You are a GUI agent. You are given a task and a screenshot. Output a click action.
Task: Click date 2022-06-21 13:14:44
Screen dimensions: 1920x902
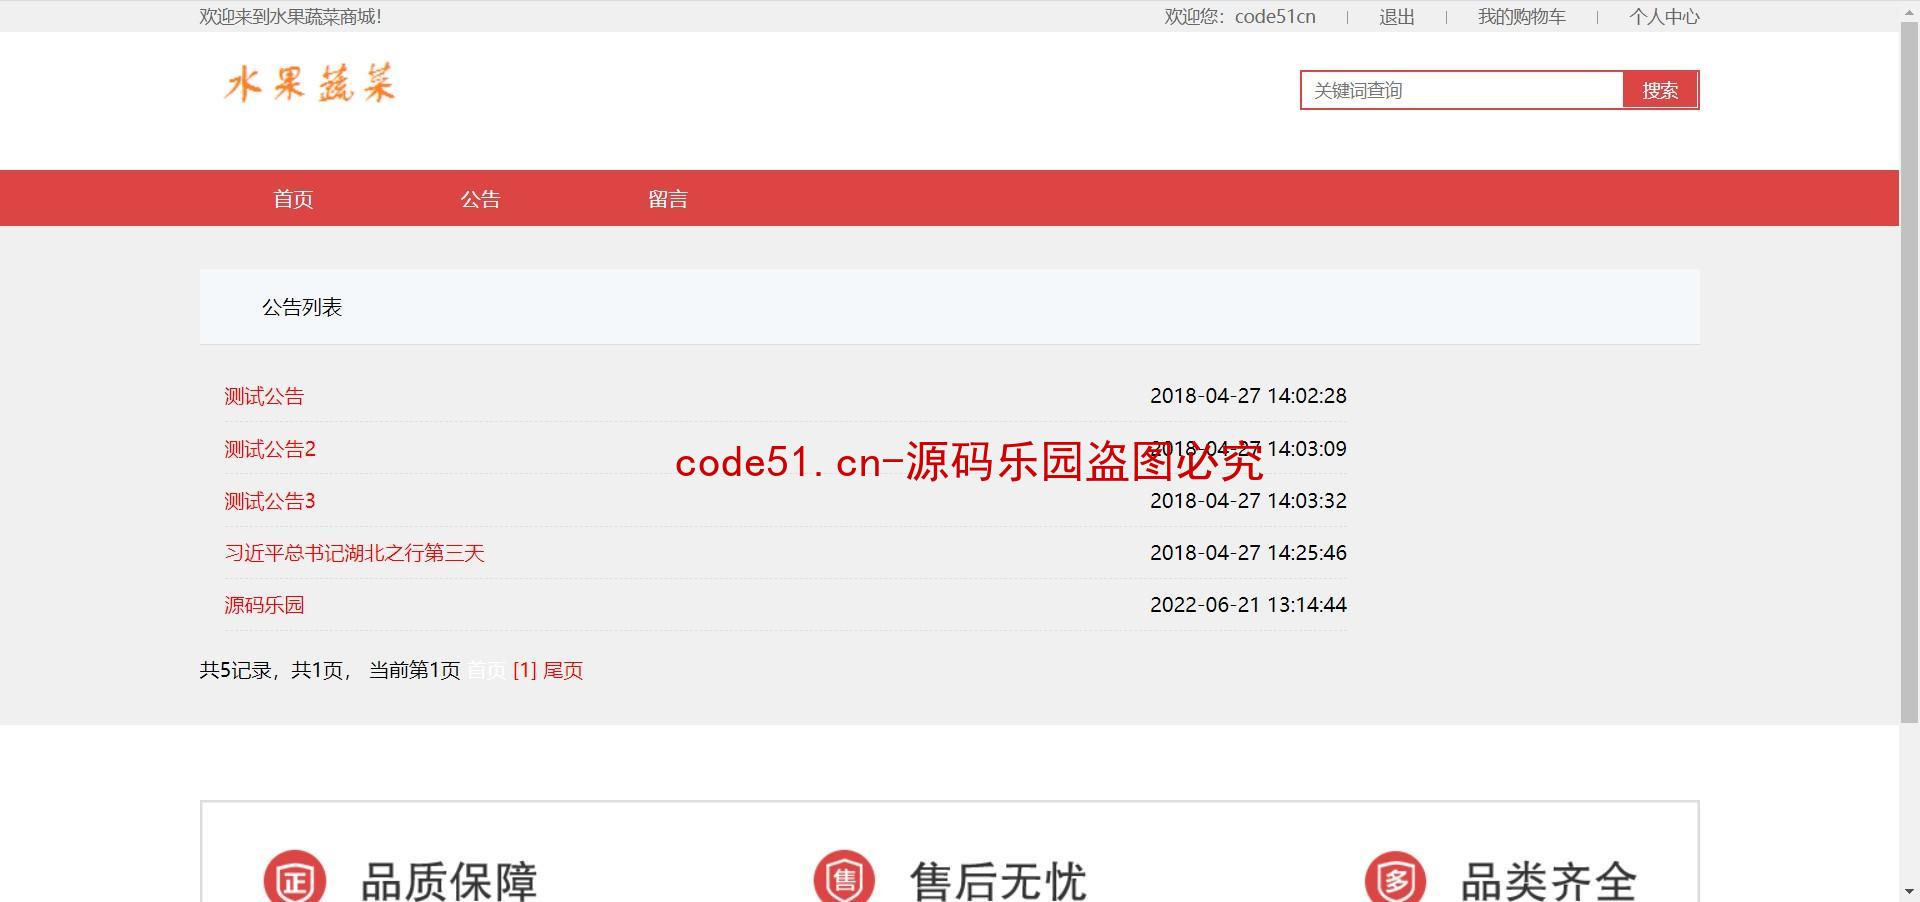1248,605
